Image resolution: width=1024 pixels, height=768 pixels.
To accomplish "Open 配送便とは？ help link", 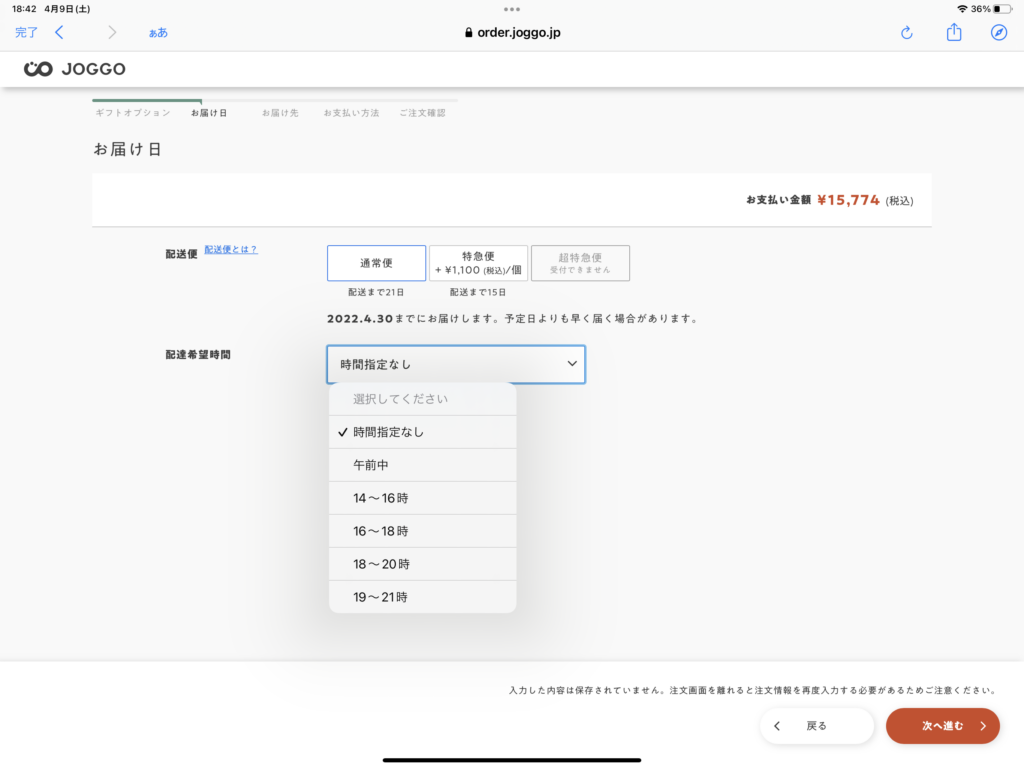I will pyautogui.click(x=231, y=249).
